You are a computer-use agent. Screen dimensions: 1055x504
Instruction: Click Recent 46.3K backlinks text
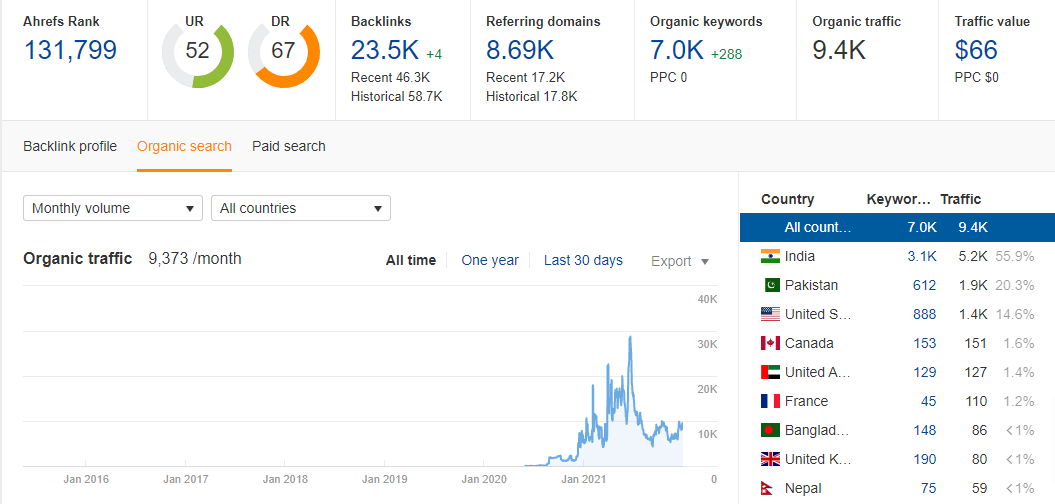[x=390, y=77]
